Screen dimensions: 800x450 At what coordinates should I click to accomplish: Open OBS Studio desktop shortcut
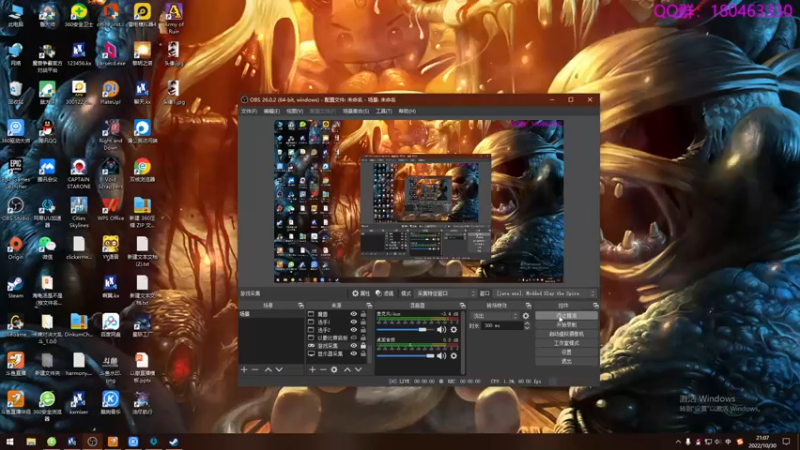(x=15, y=209)
